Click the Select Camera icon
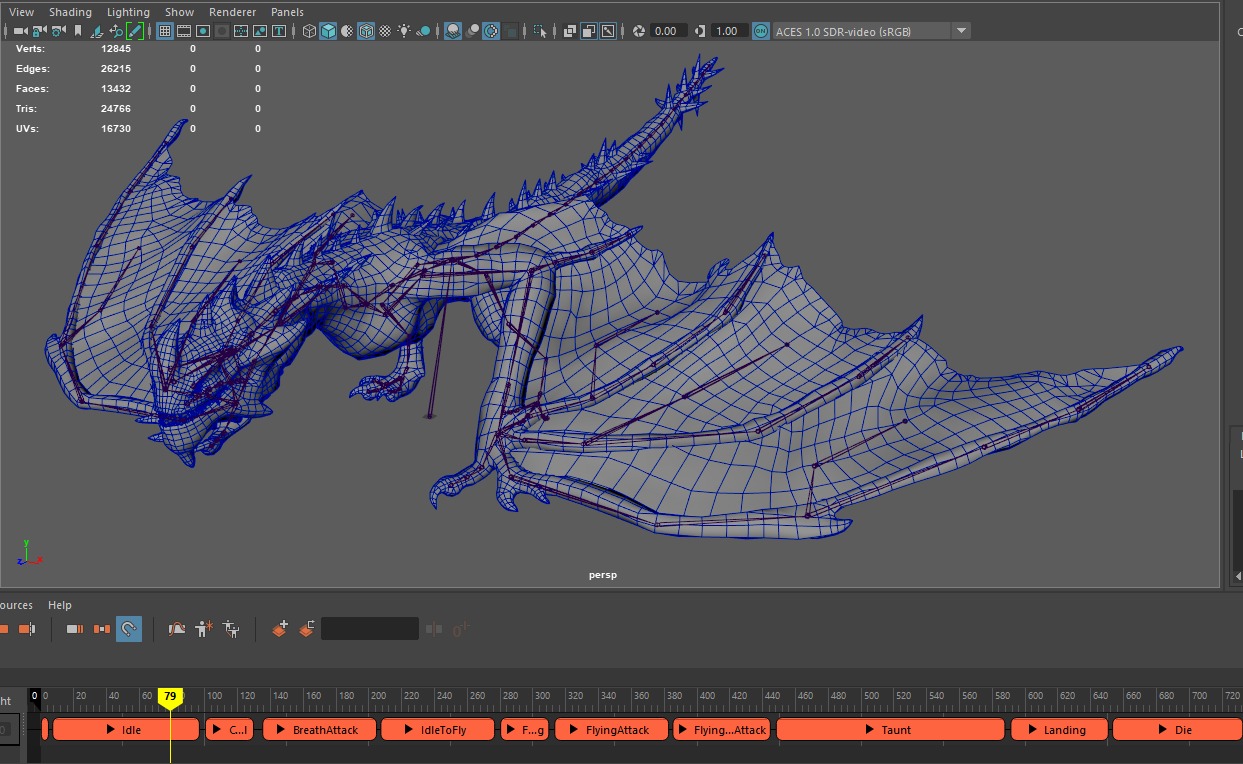This screenshot has width=1243, height=764. (20, 31)
